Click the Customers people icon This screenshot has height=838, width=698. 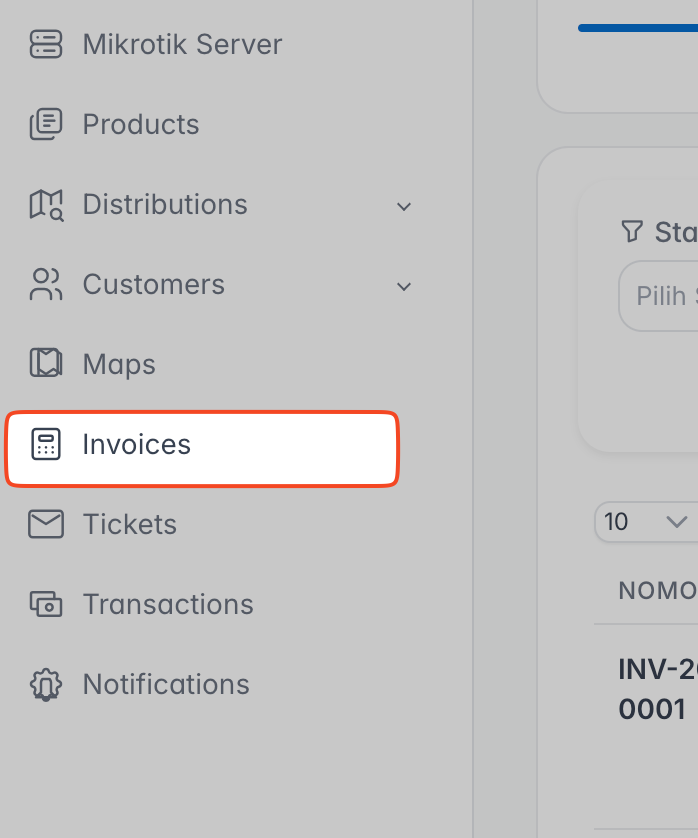tap(46, 284)
